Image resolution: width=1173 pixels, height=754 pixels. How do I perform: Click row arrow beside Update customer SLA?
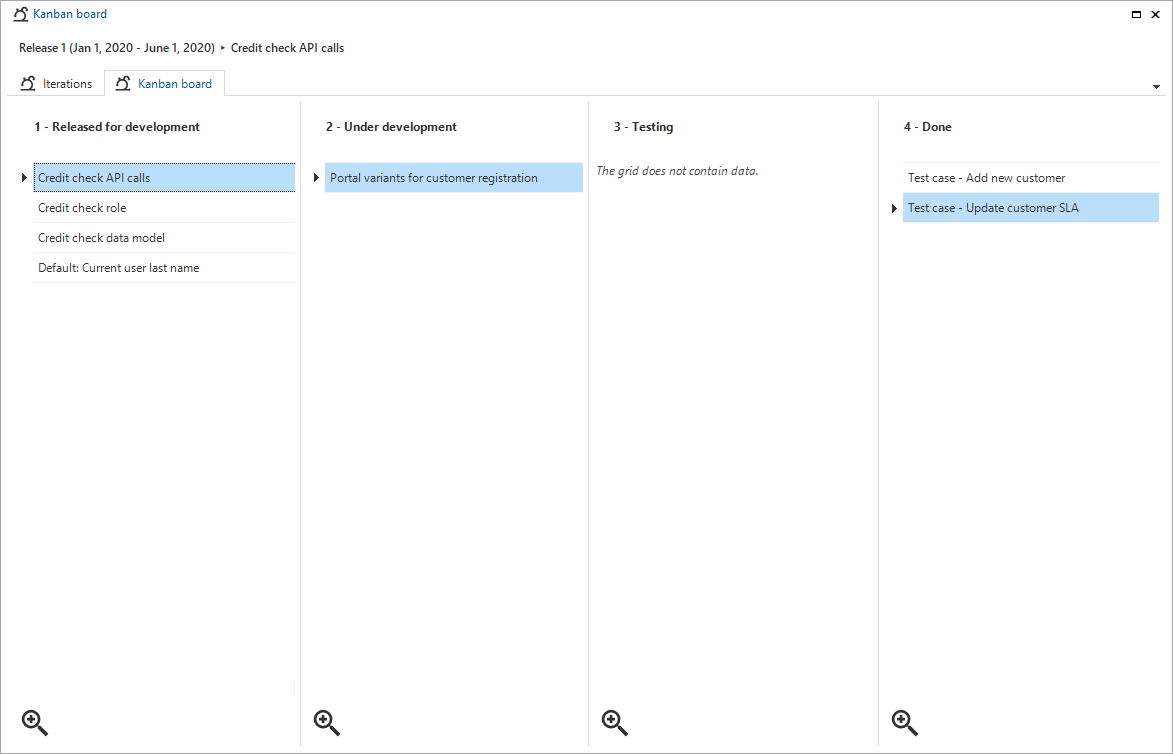pyautogui.click(x=895, y=208)
